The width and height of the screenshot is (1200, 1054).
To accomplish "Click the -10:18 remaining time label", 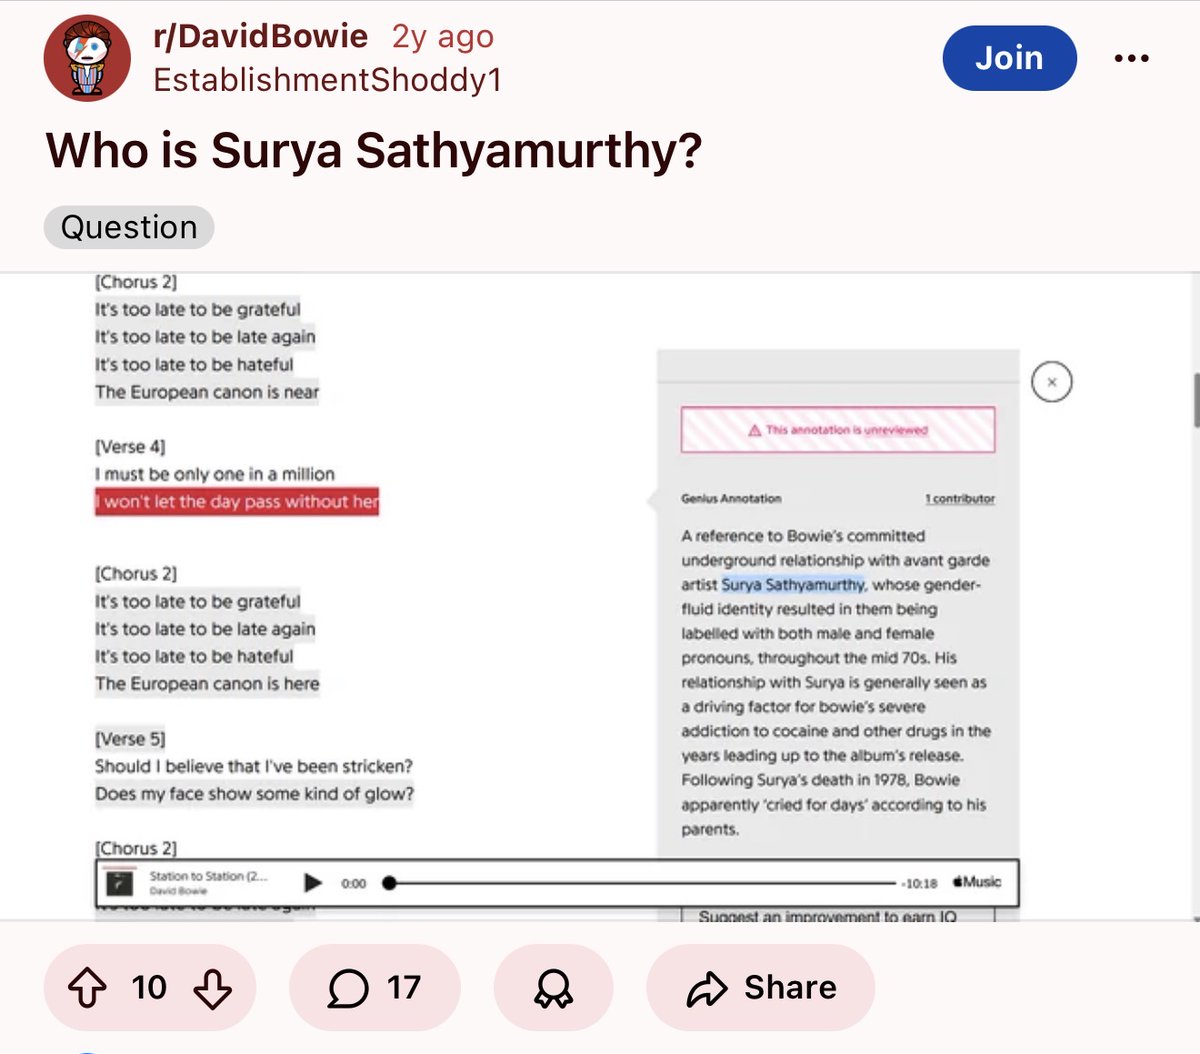I will (x=919, y=883).
